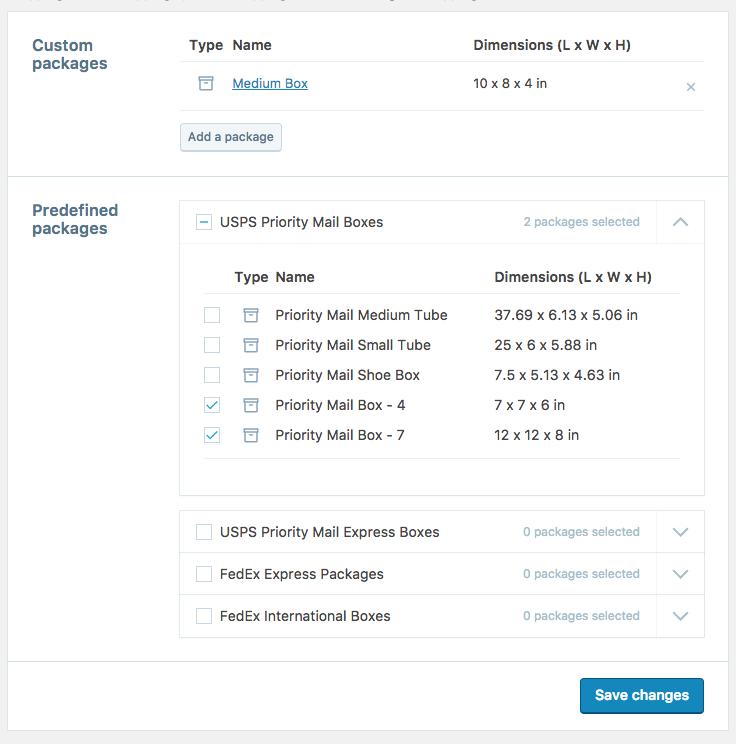Expand FedEx Express Packages section
The height and width of the screenshot is (744, 736).
point(680,574)
